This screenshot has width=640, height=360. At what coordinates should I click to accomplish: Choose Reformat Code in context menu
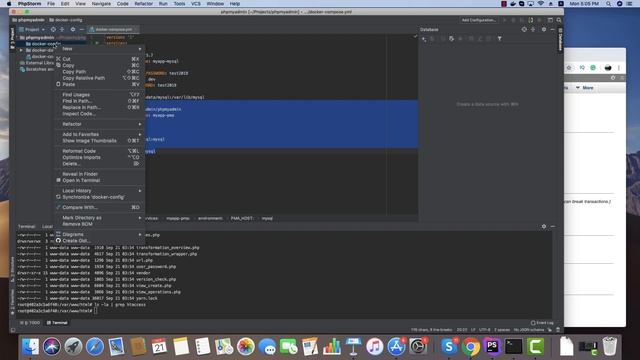coord(99,151)
